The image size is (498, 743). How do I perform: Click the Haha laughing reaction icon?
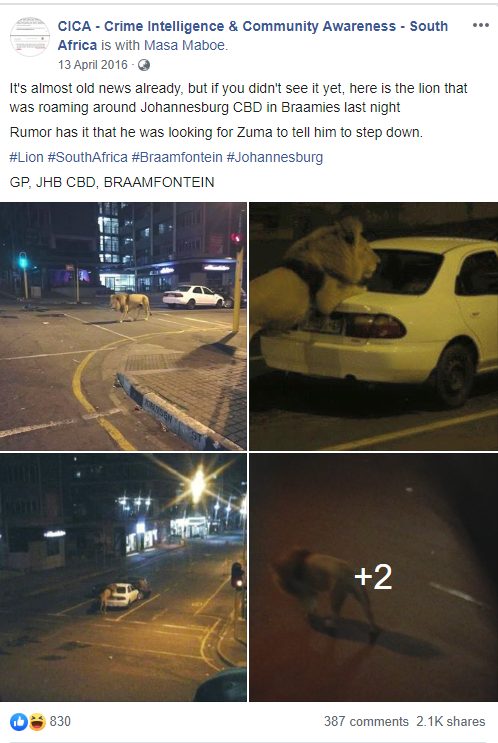37,722
